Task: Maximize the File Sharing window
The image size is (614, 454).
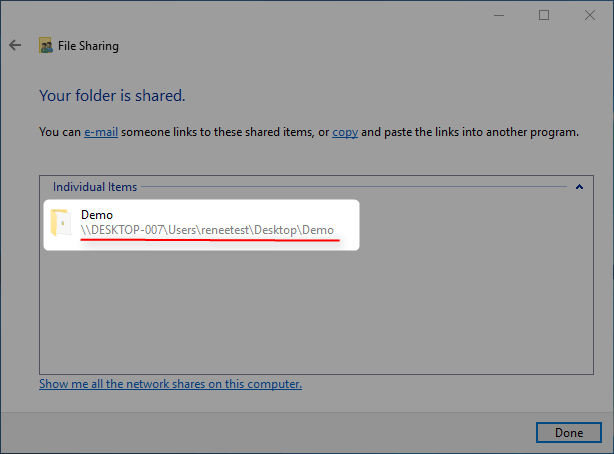Action: (x=544, y=15)
